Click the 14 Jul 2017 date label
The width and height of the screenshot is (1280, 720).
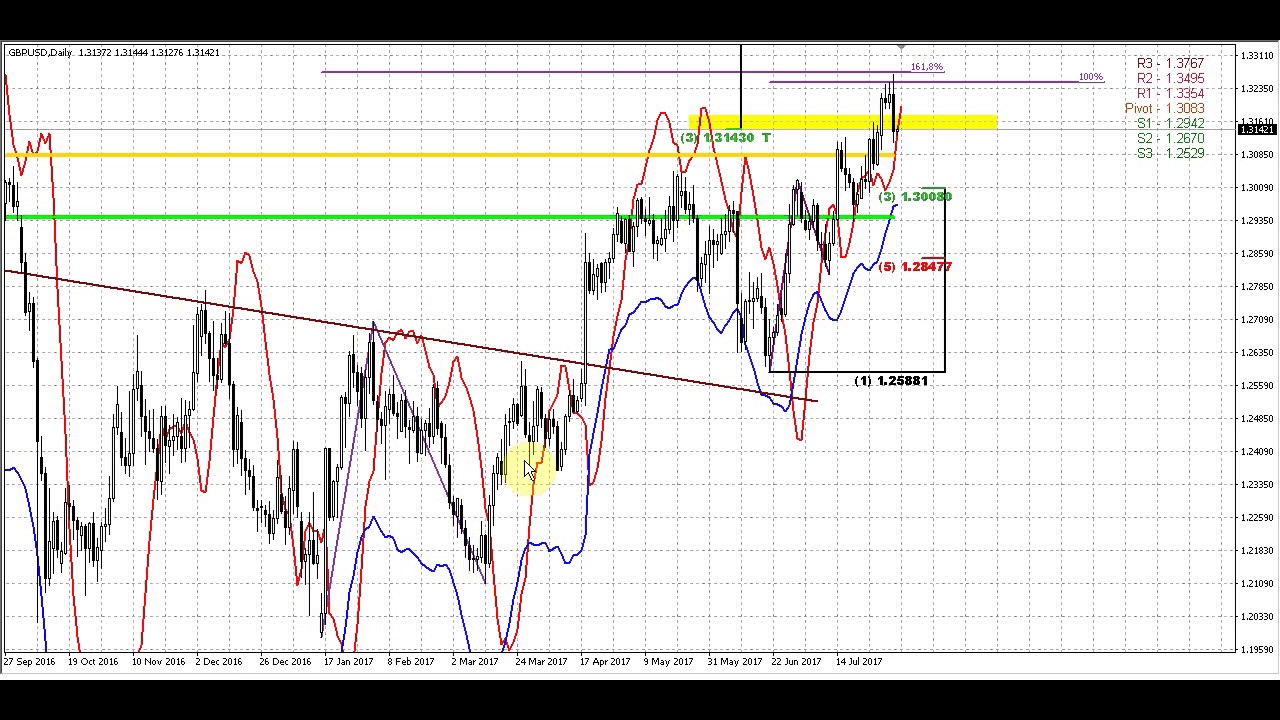click(x=859, y=662)
